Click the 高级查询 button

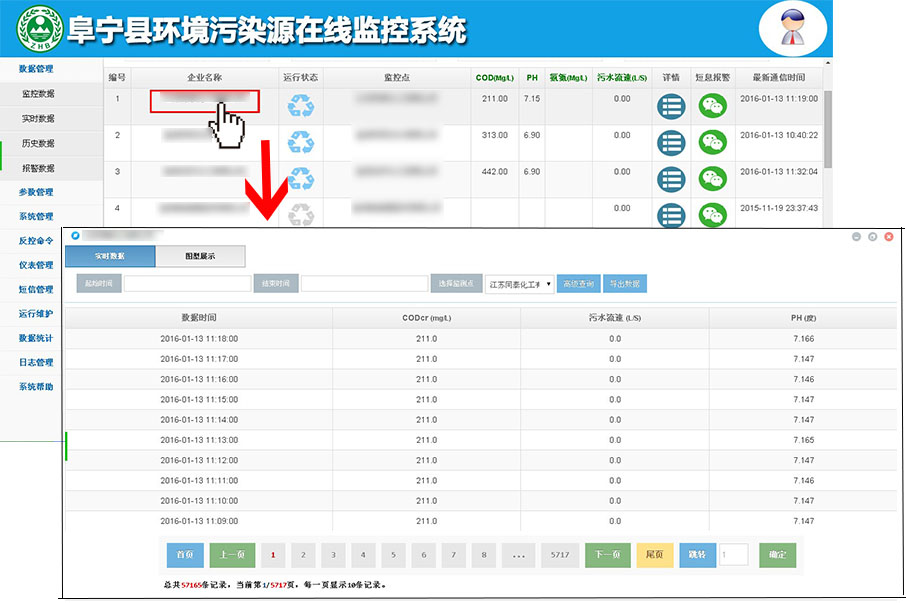click(x=578, y=284)
